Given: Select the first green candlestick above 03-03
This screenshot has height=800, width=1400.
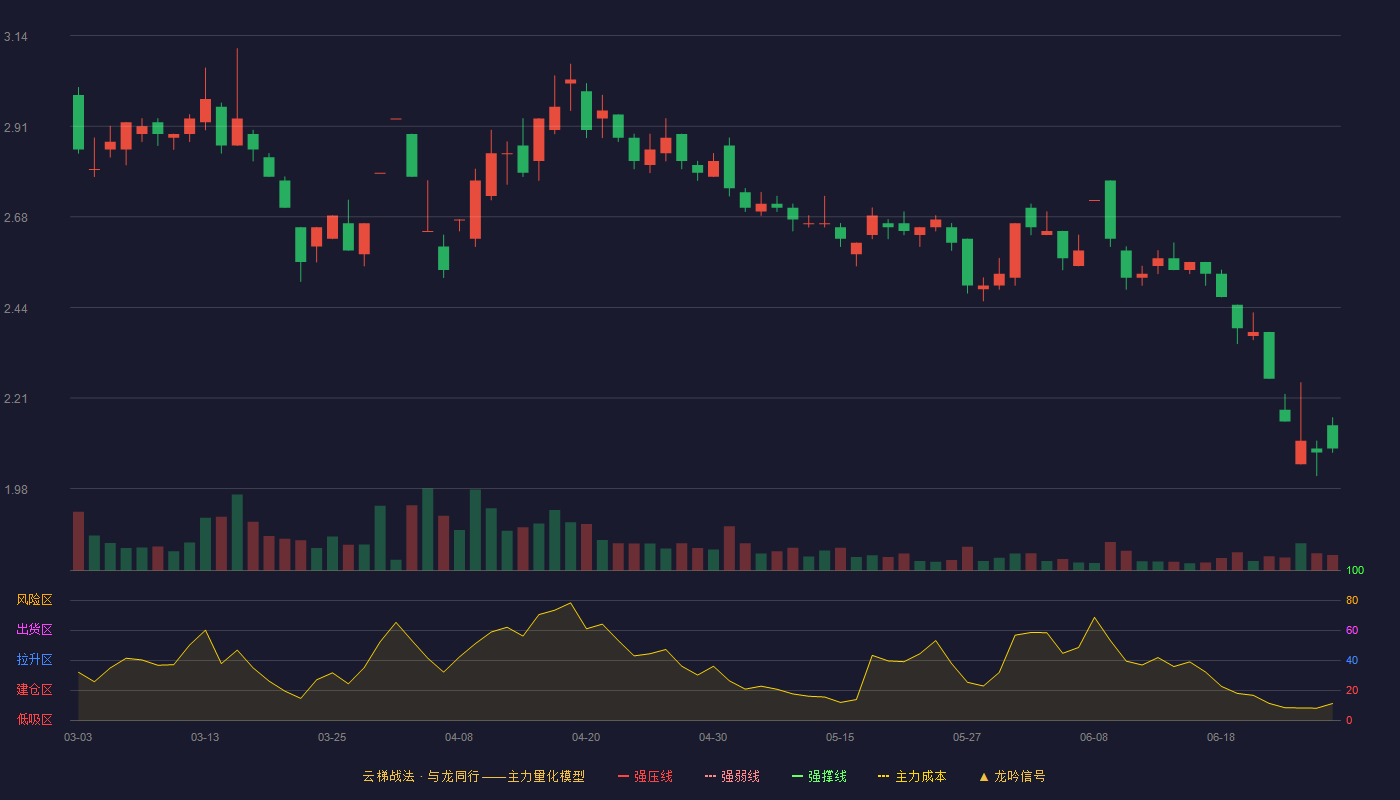Looking at the screenshot, I should (78, 122).
